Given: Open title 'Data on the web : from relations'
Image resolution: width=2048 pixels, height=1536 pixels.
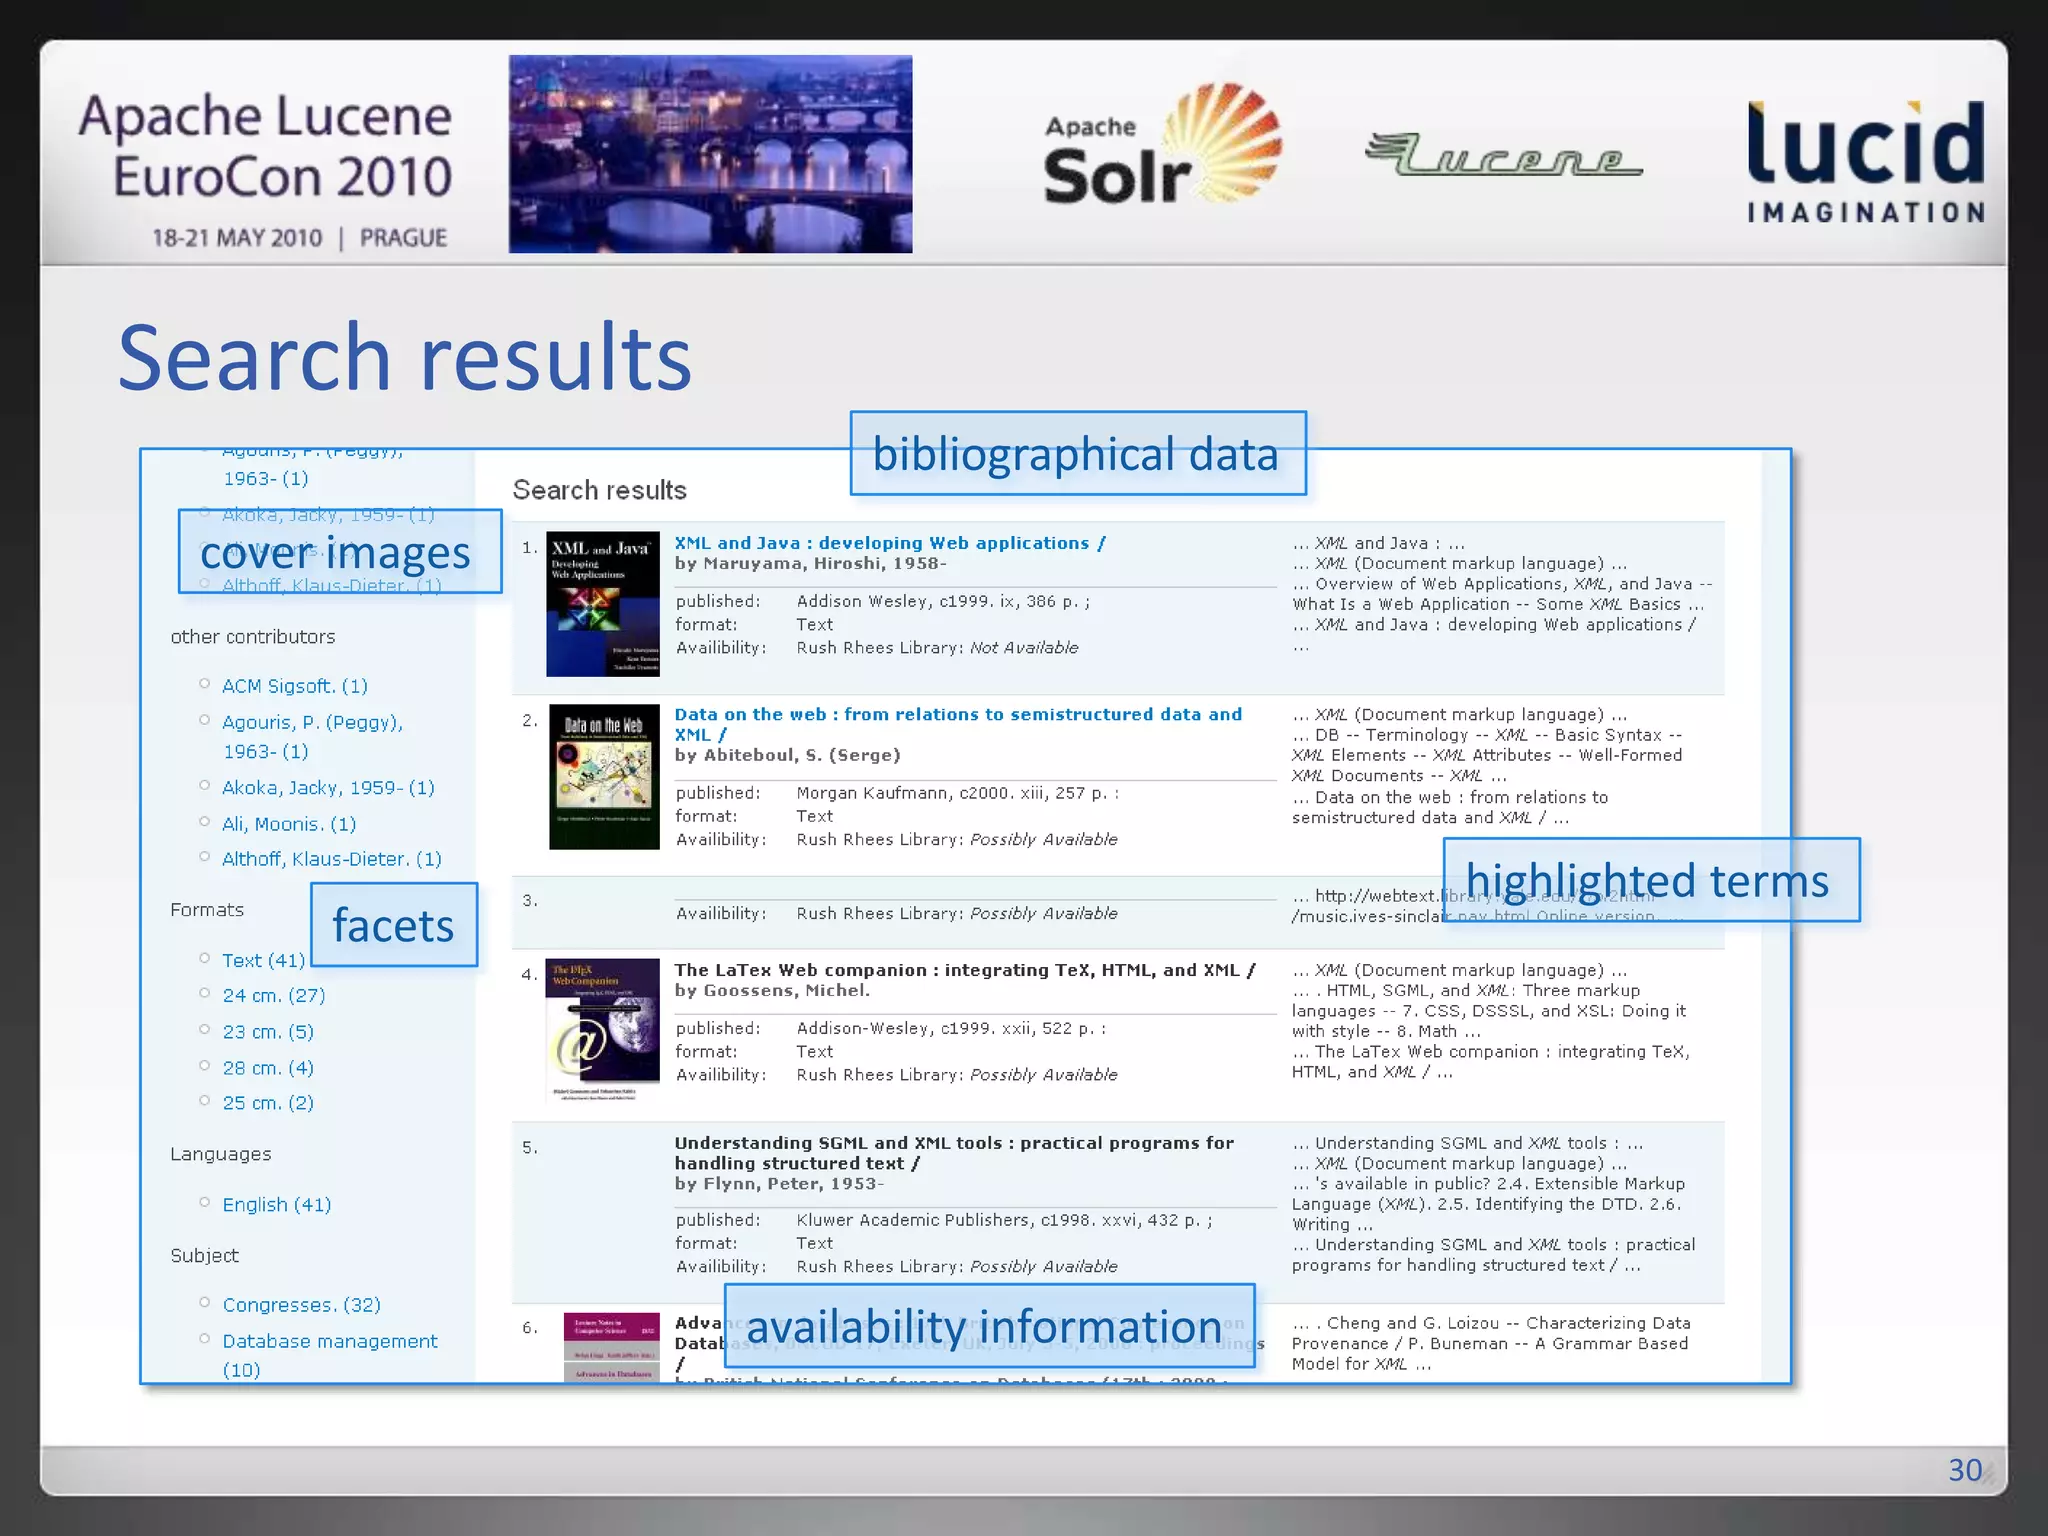Looking at the screenshot, I should point(958,724).
